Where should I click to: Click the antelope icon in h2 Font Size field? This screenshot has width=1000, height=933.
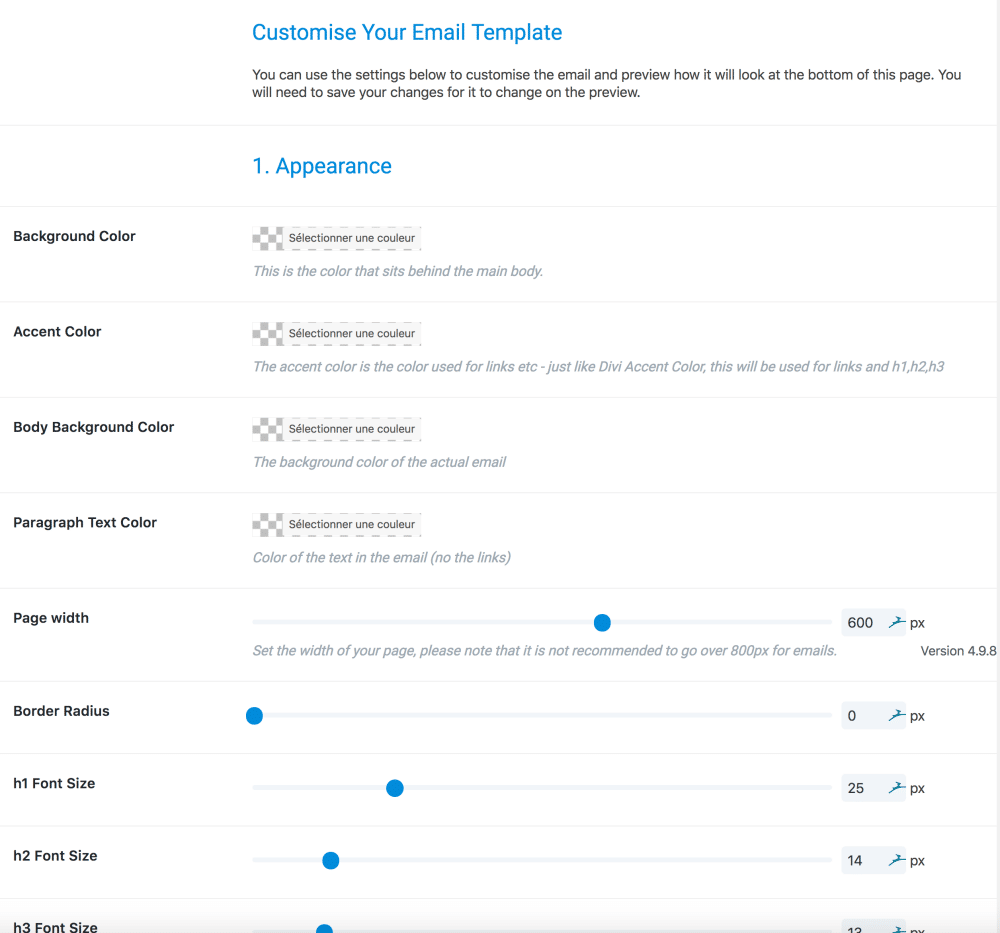896,860
